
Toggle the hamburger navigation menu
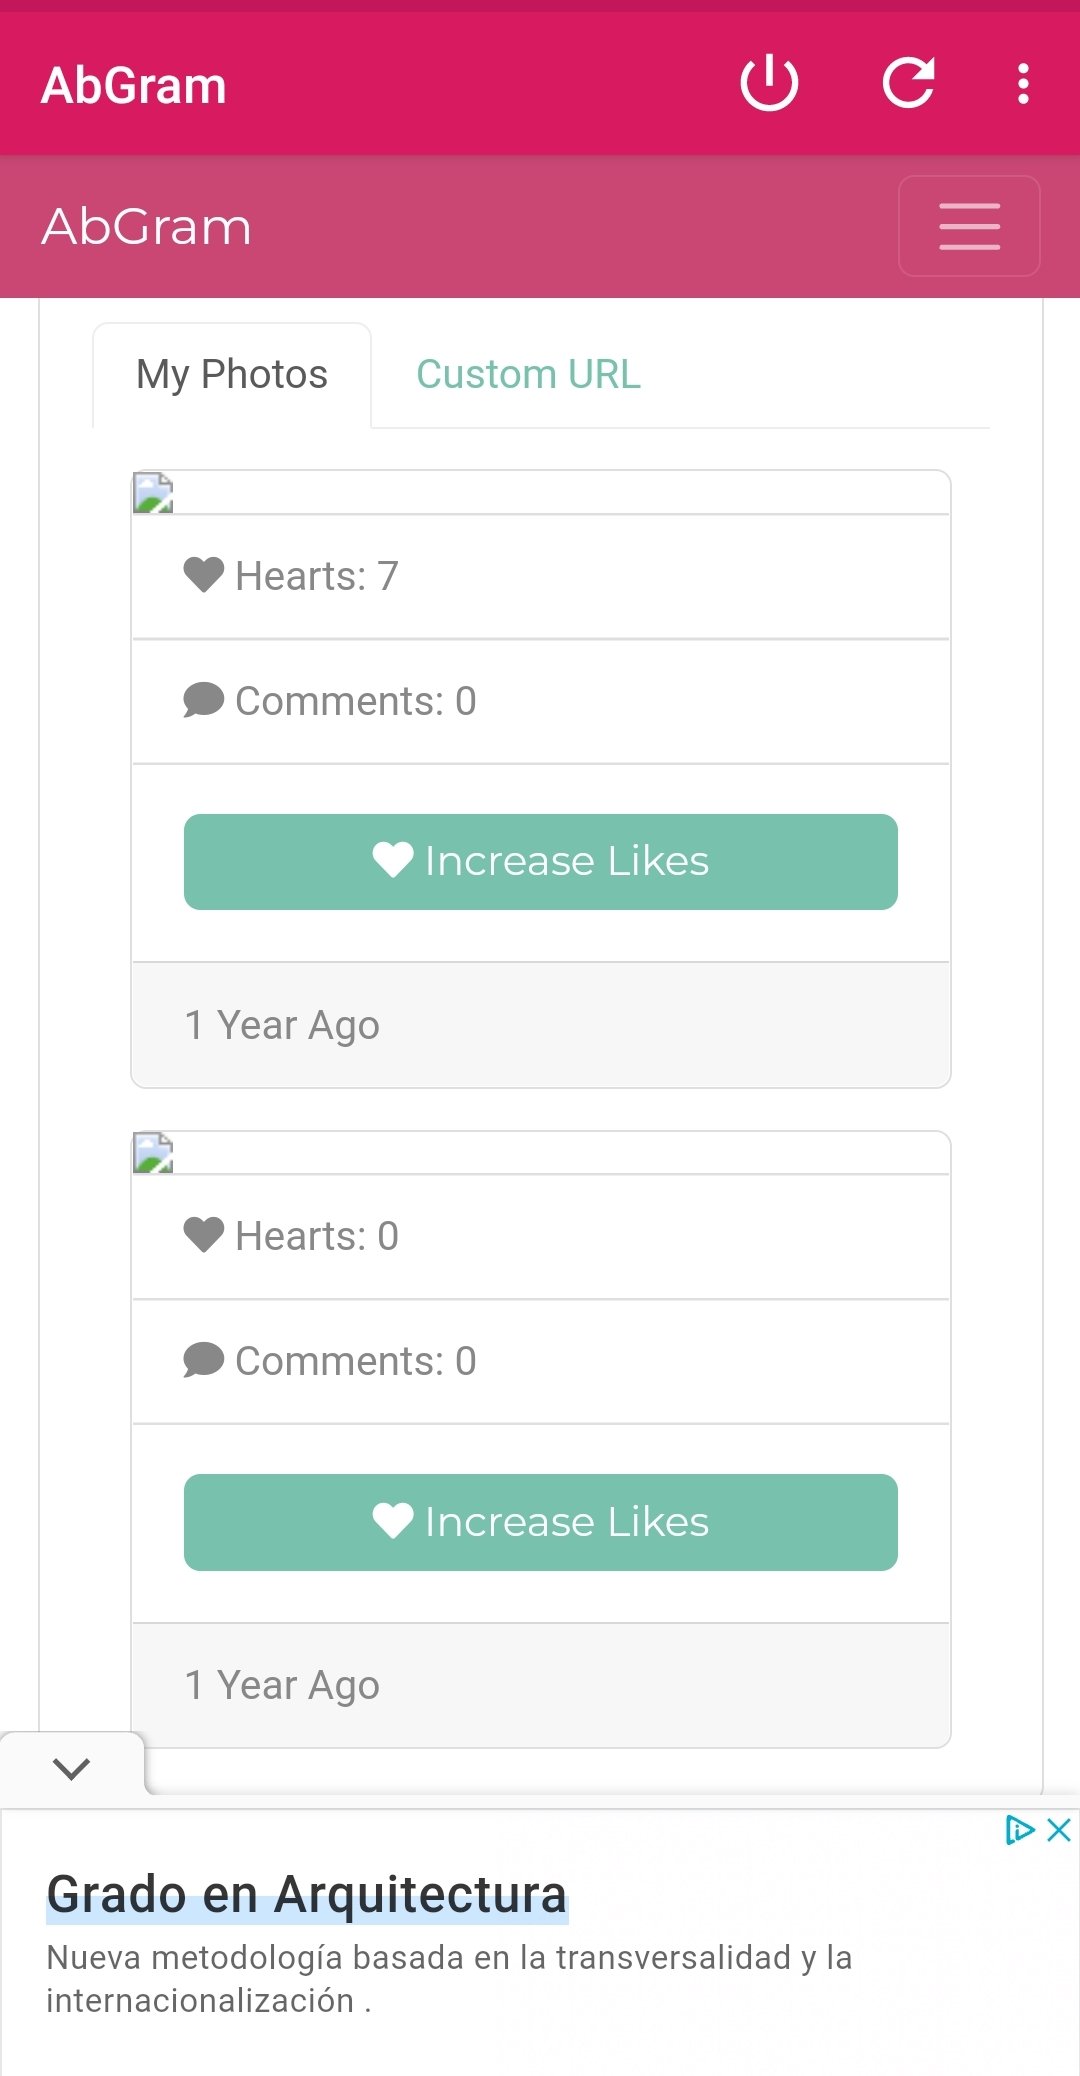click(x=969, y=226)
